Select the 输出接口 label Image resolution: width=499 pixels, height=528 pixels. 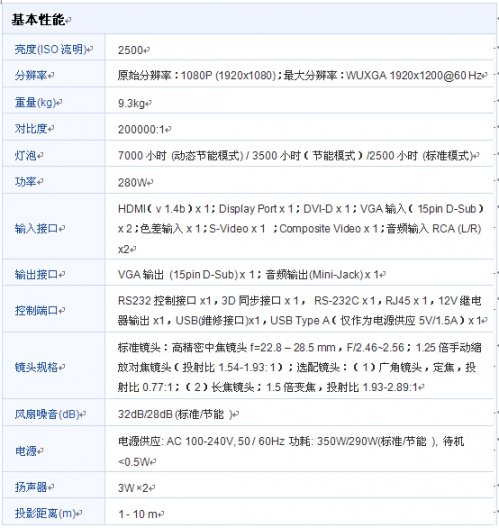(36, 274)
